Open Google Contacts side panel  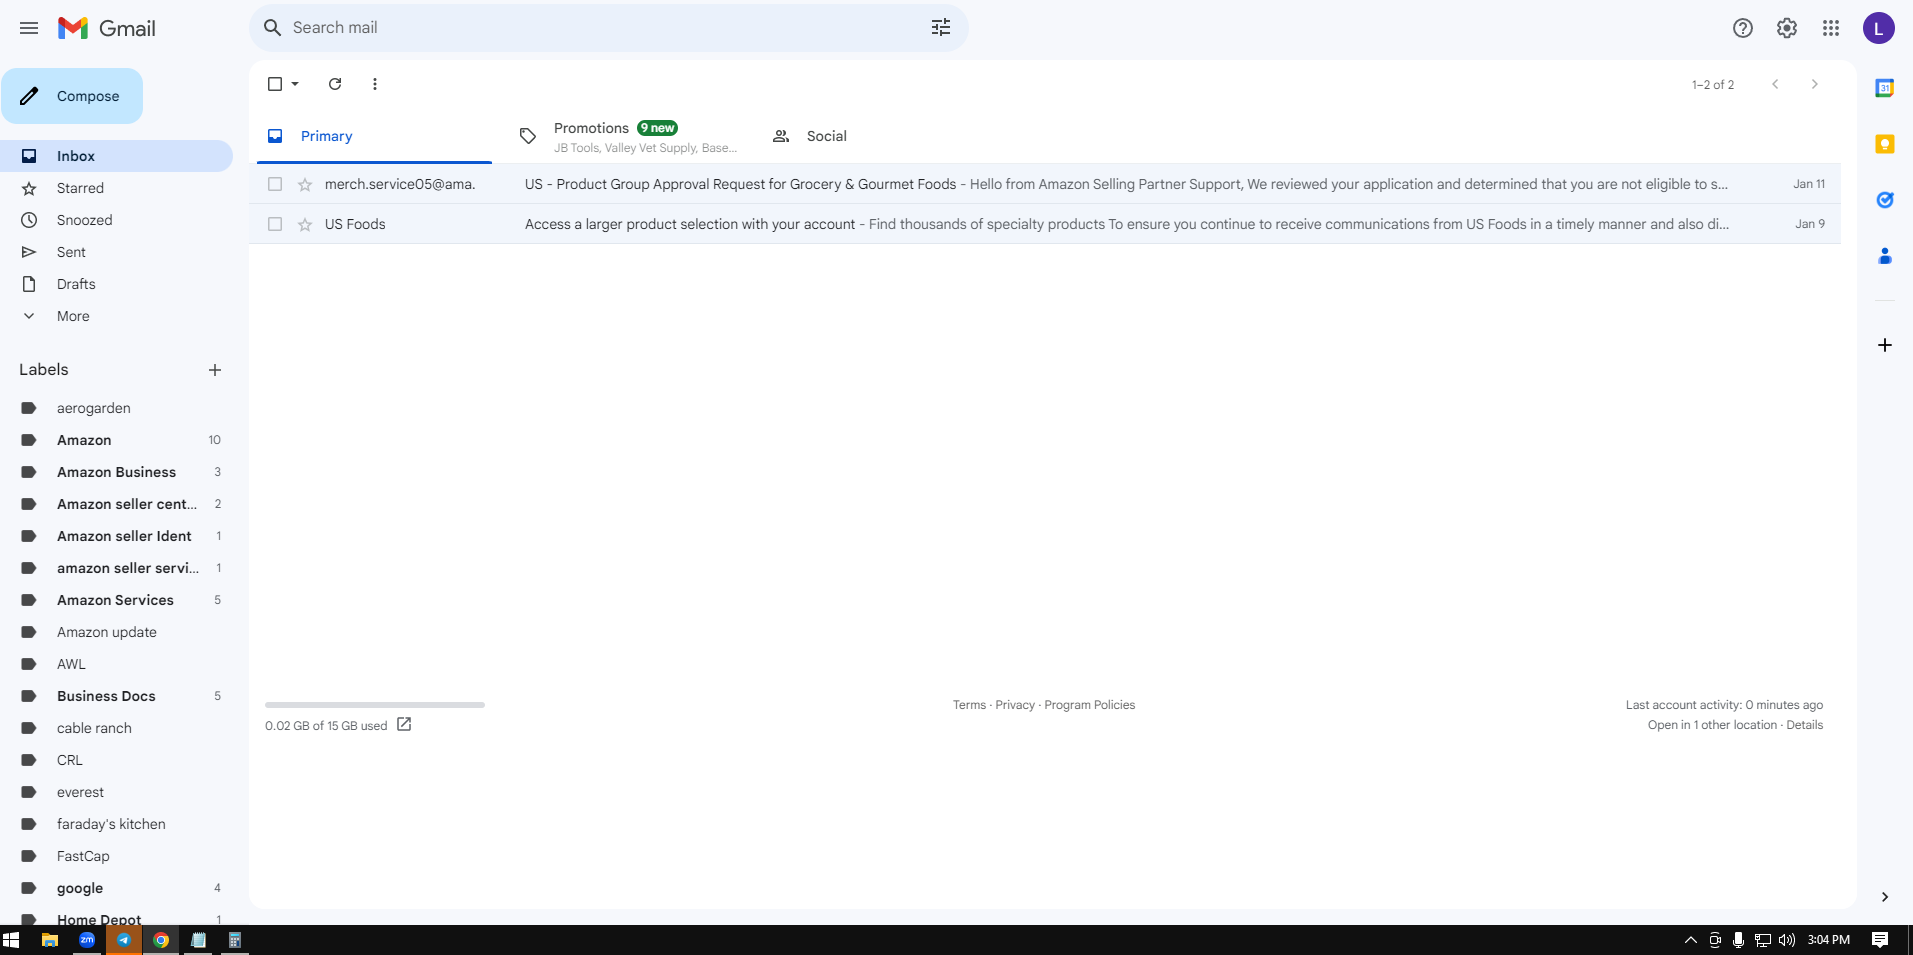click(x=1885, y=256)
